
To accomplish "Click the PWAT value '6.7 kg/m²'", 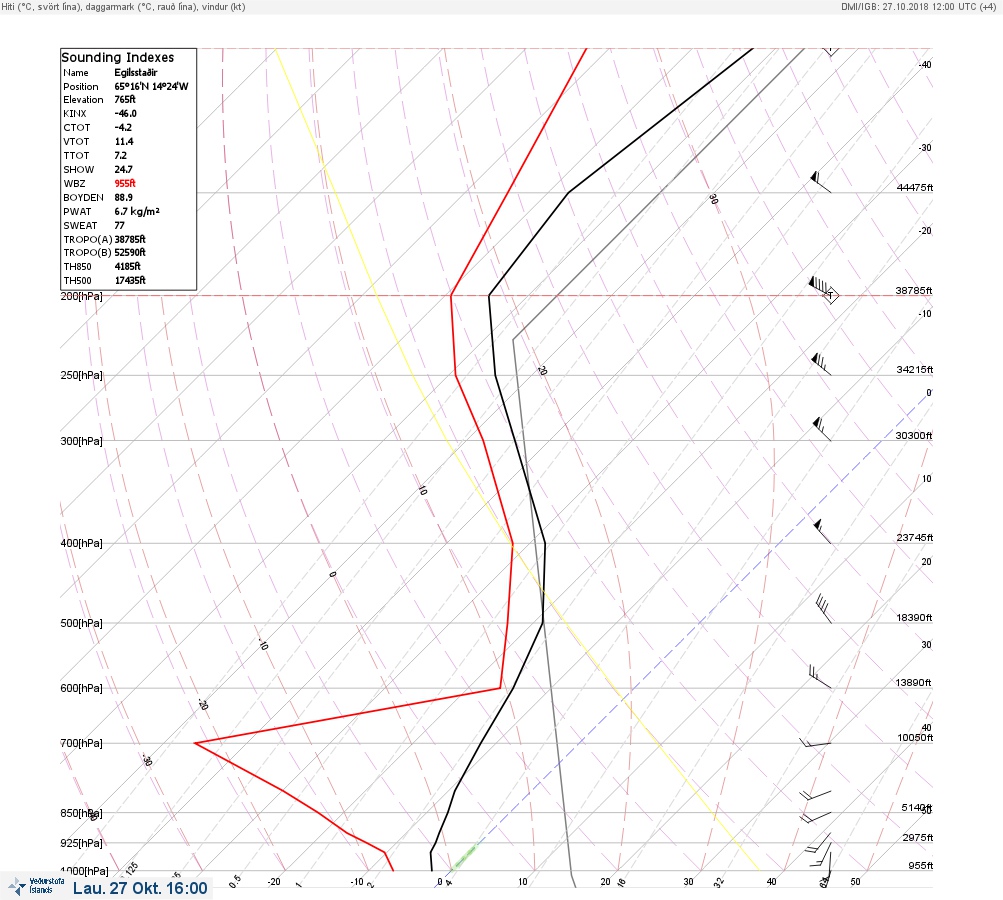I will point(137,211).
